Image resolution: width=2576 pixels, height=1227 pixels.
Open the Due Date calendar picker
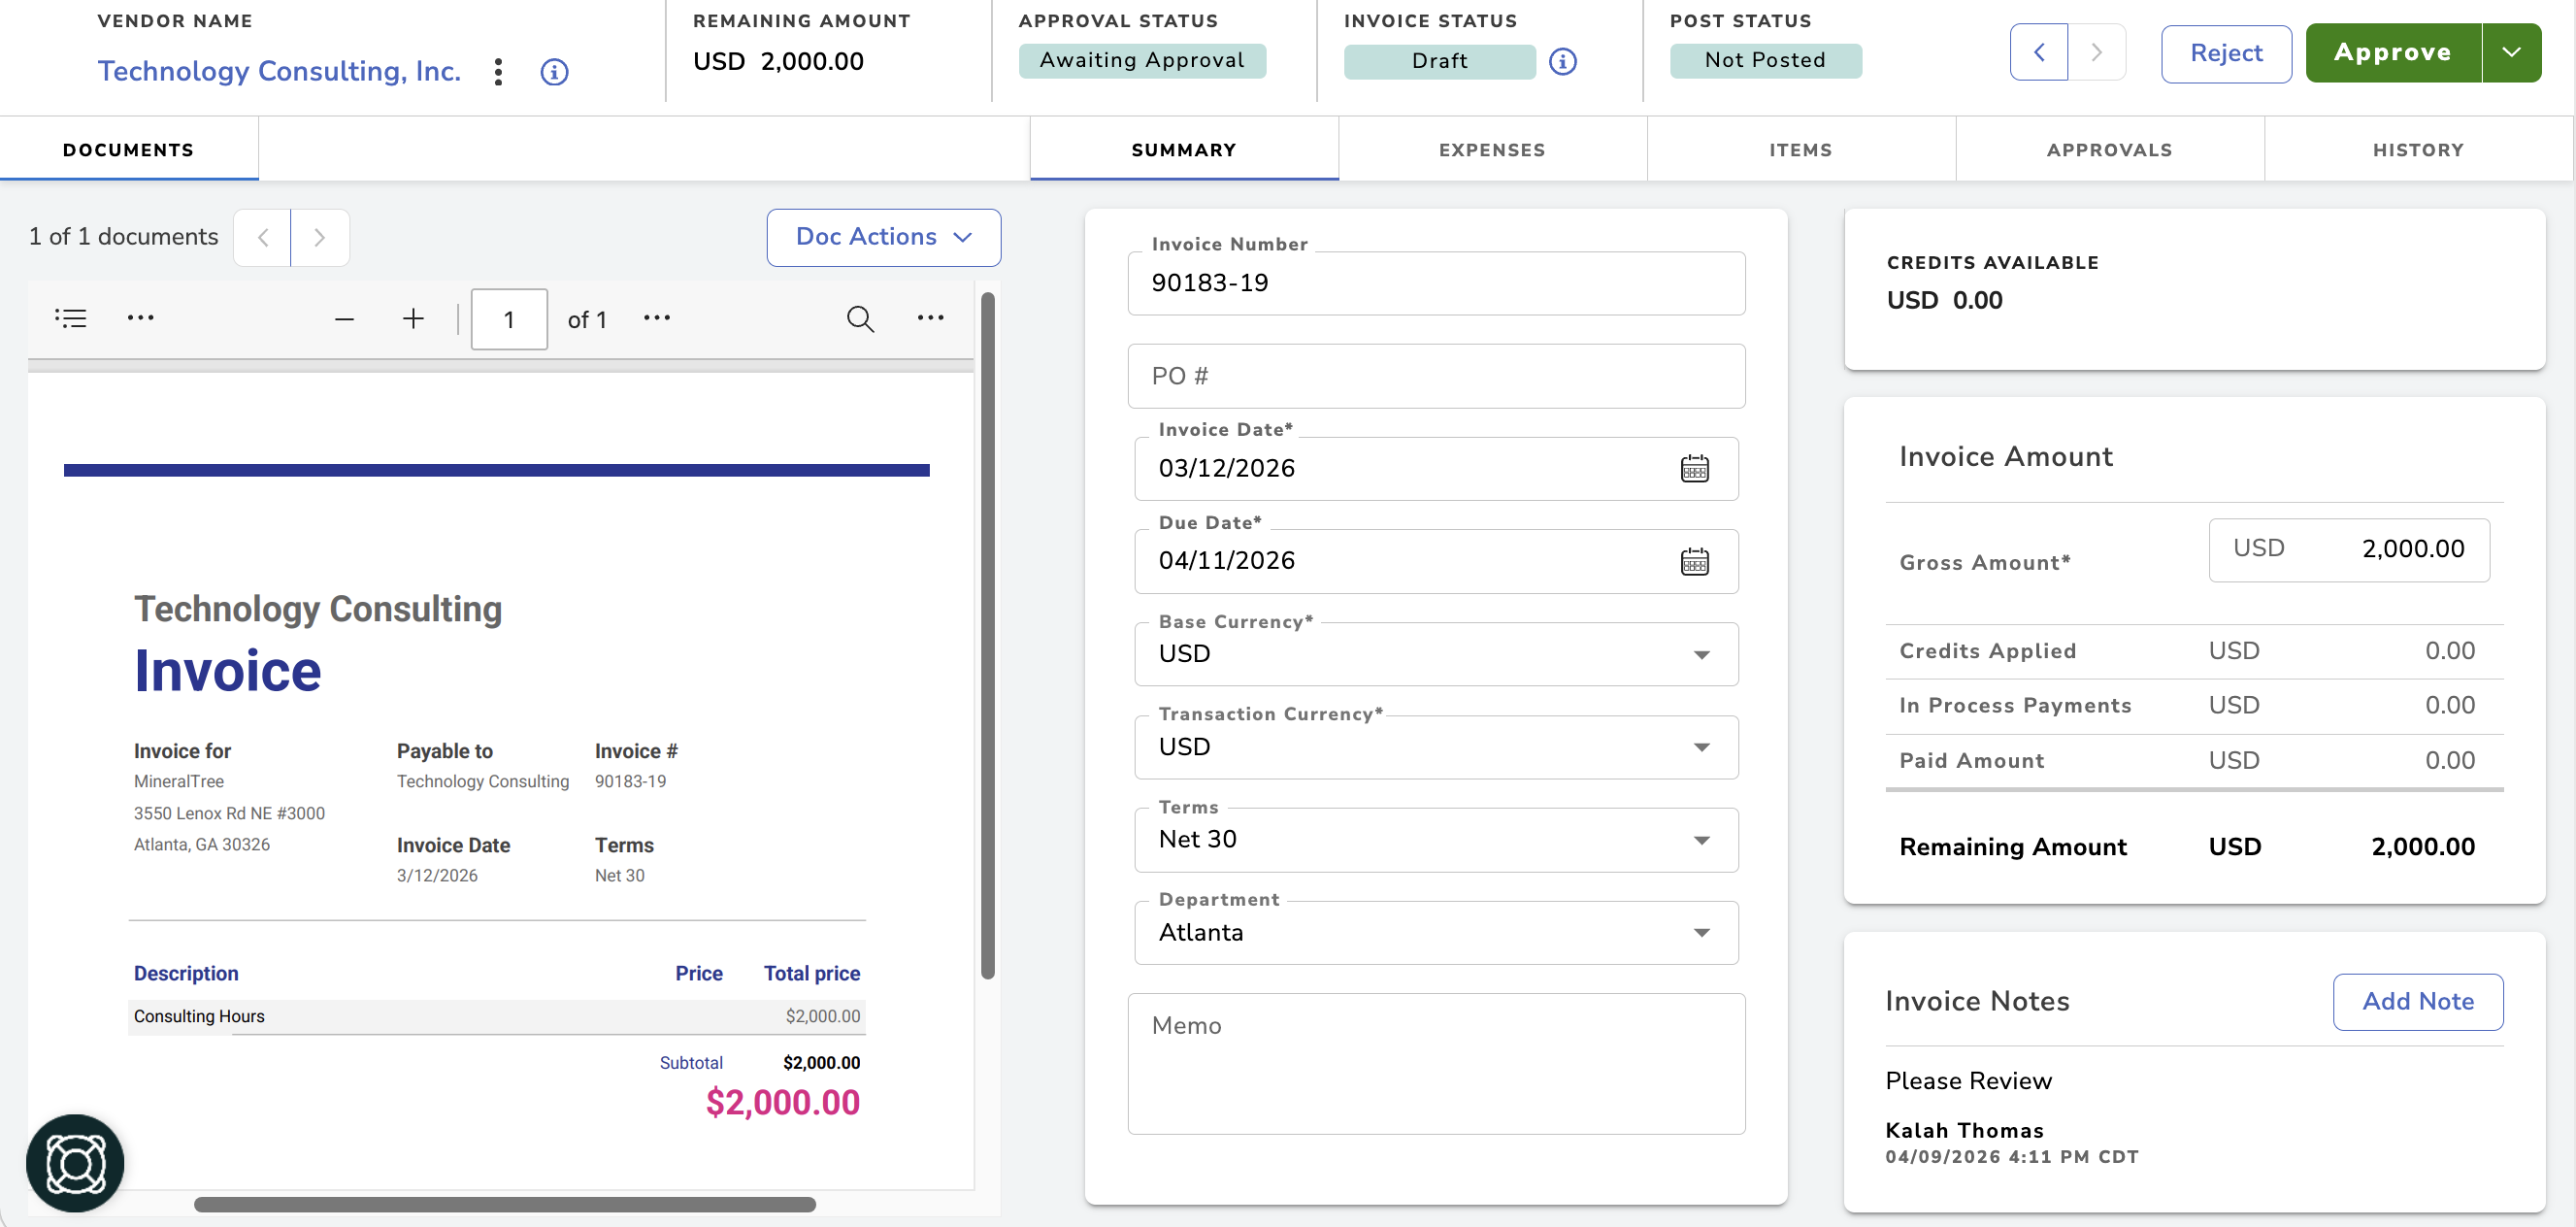pyautogui.click(x=1694, y=561)
